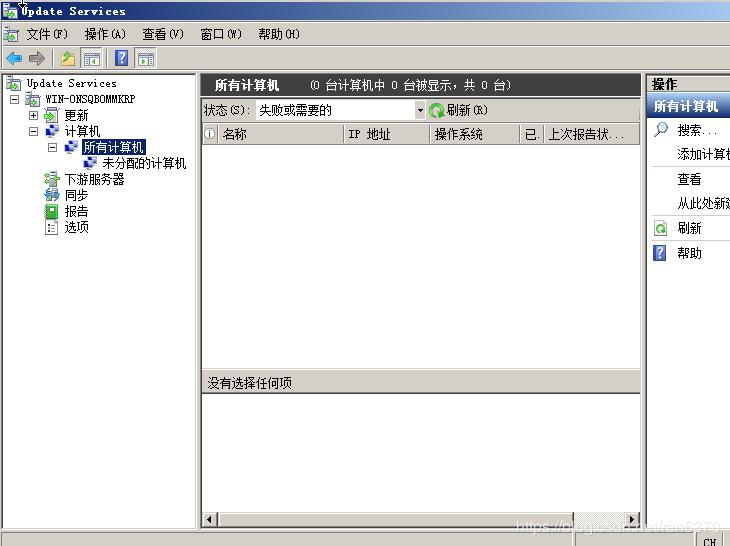Click the 刷新(R) button

458,110
